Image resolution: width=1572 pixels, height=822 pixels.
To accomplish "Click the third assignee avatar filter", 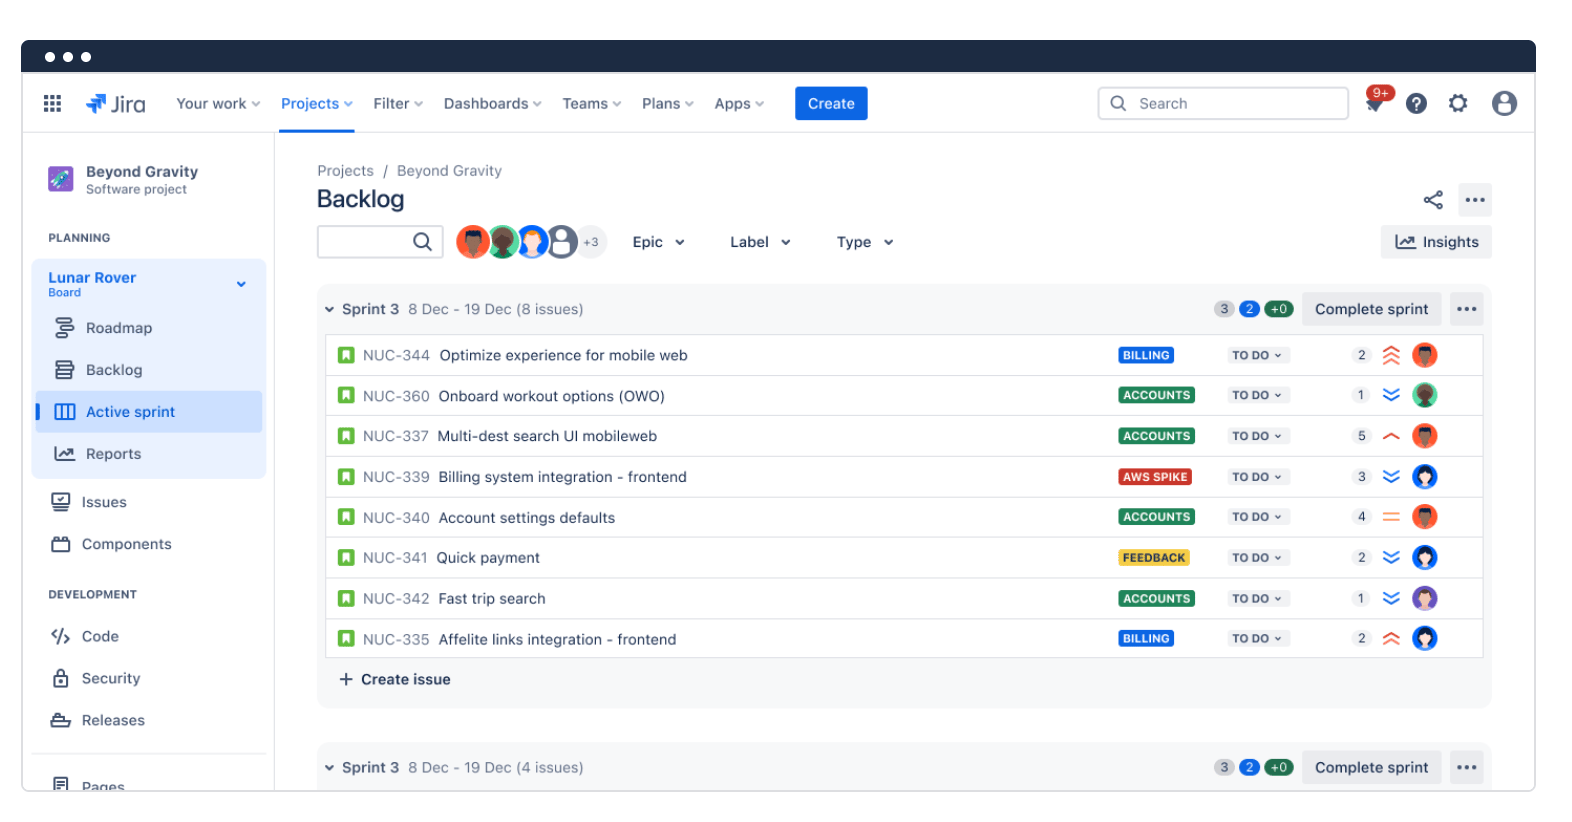I will click(532, 241).
